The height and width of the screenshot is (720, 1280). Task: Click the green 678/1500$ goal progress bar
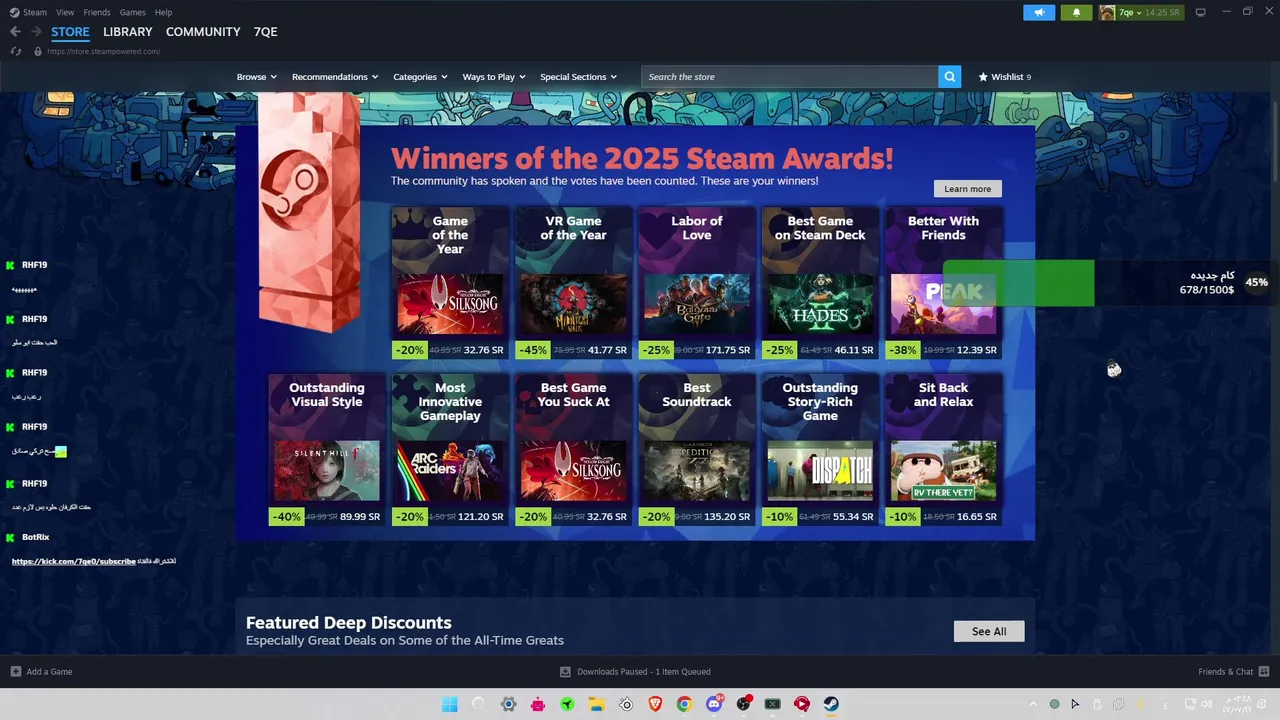1018,283
